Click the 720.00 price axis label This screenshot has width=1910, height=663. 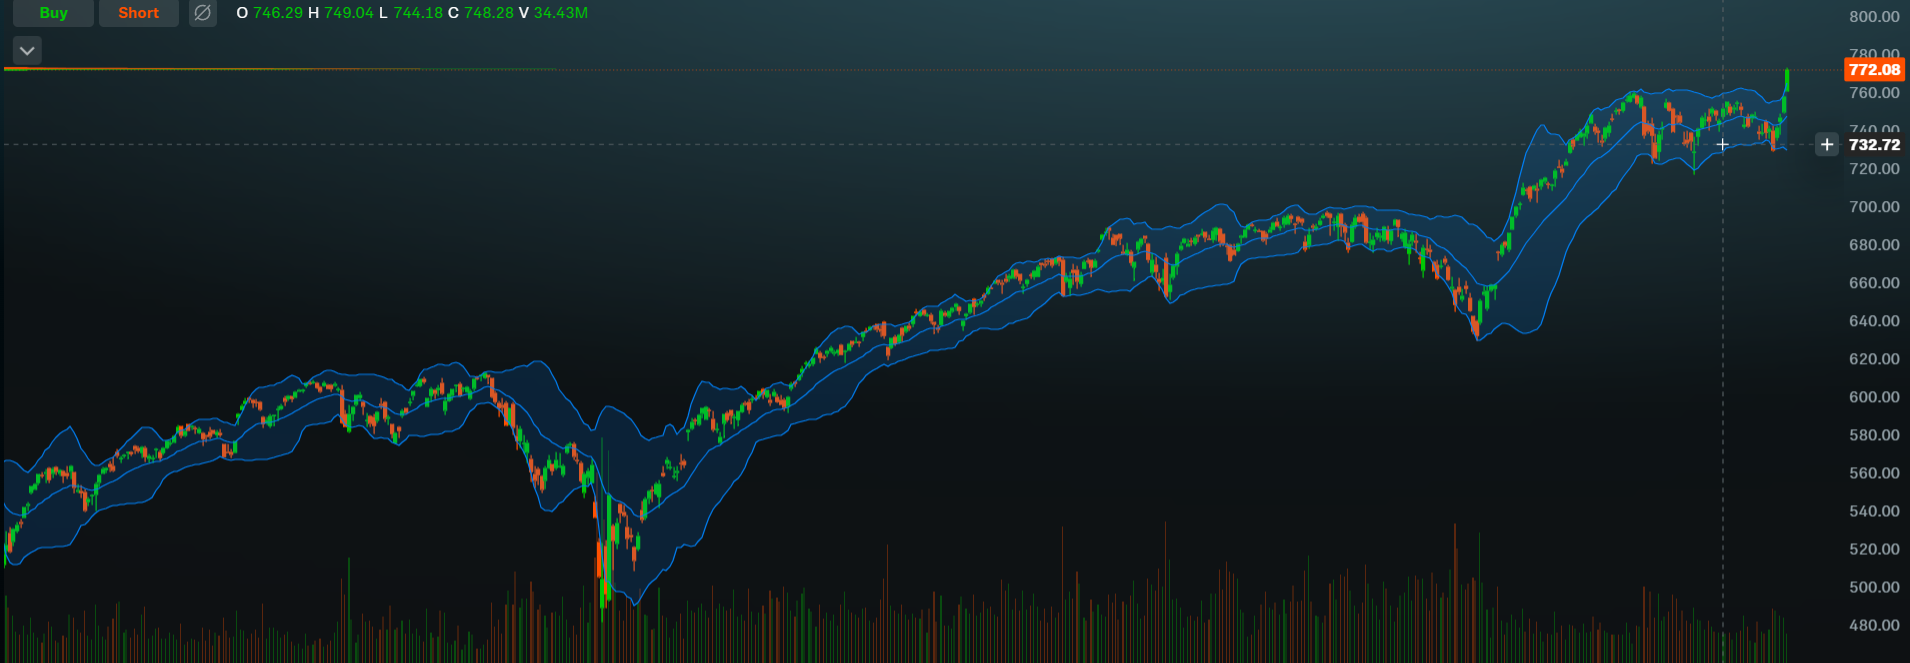(1874, 169)
